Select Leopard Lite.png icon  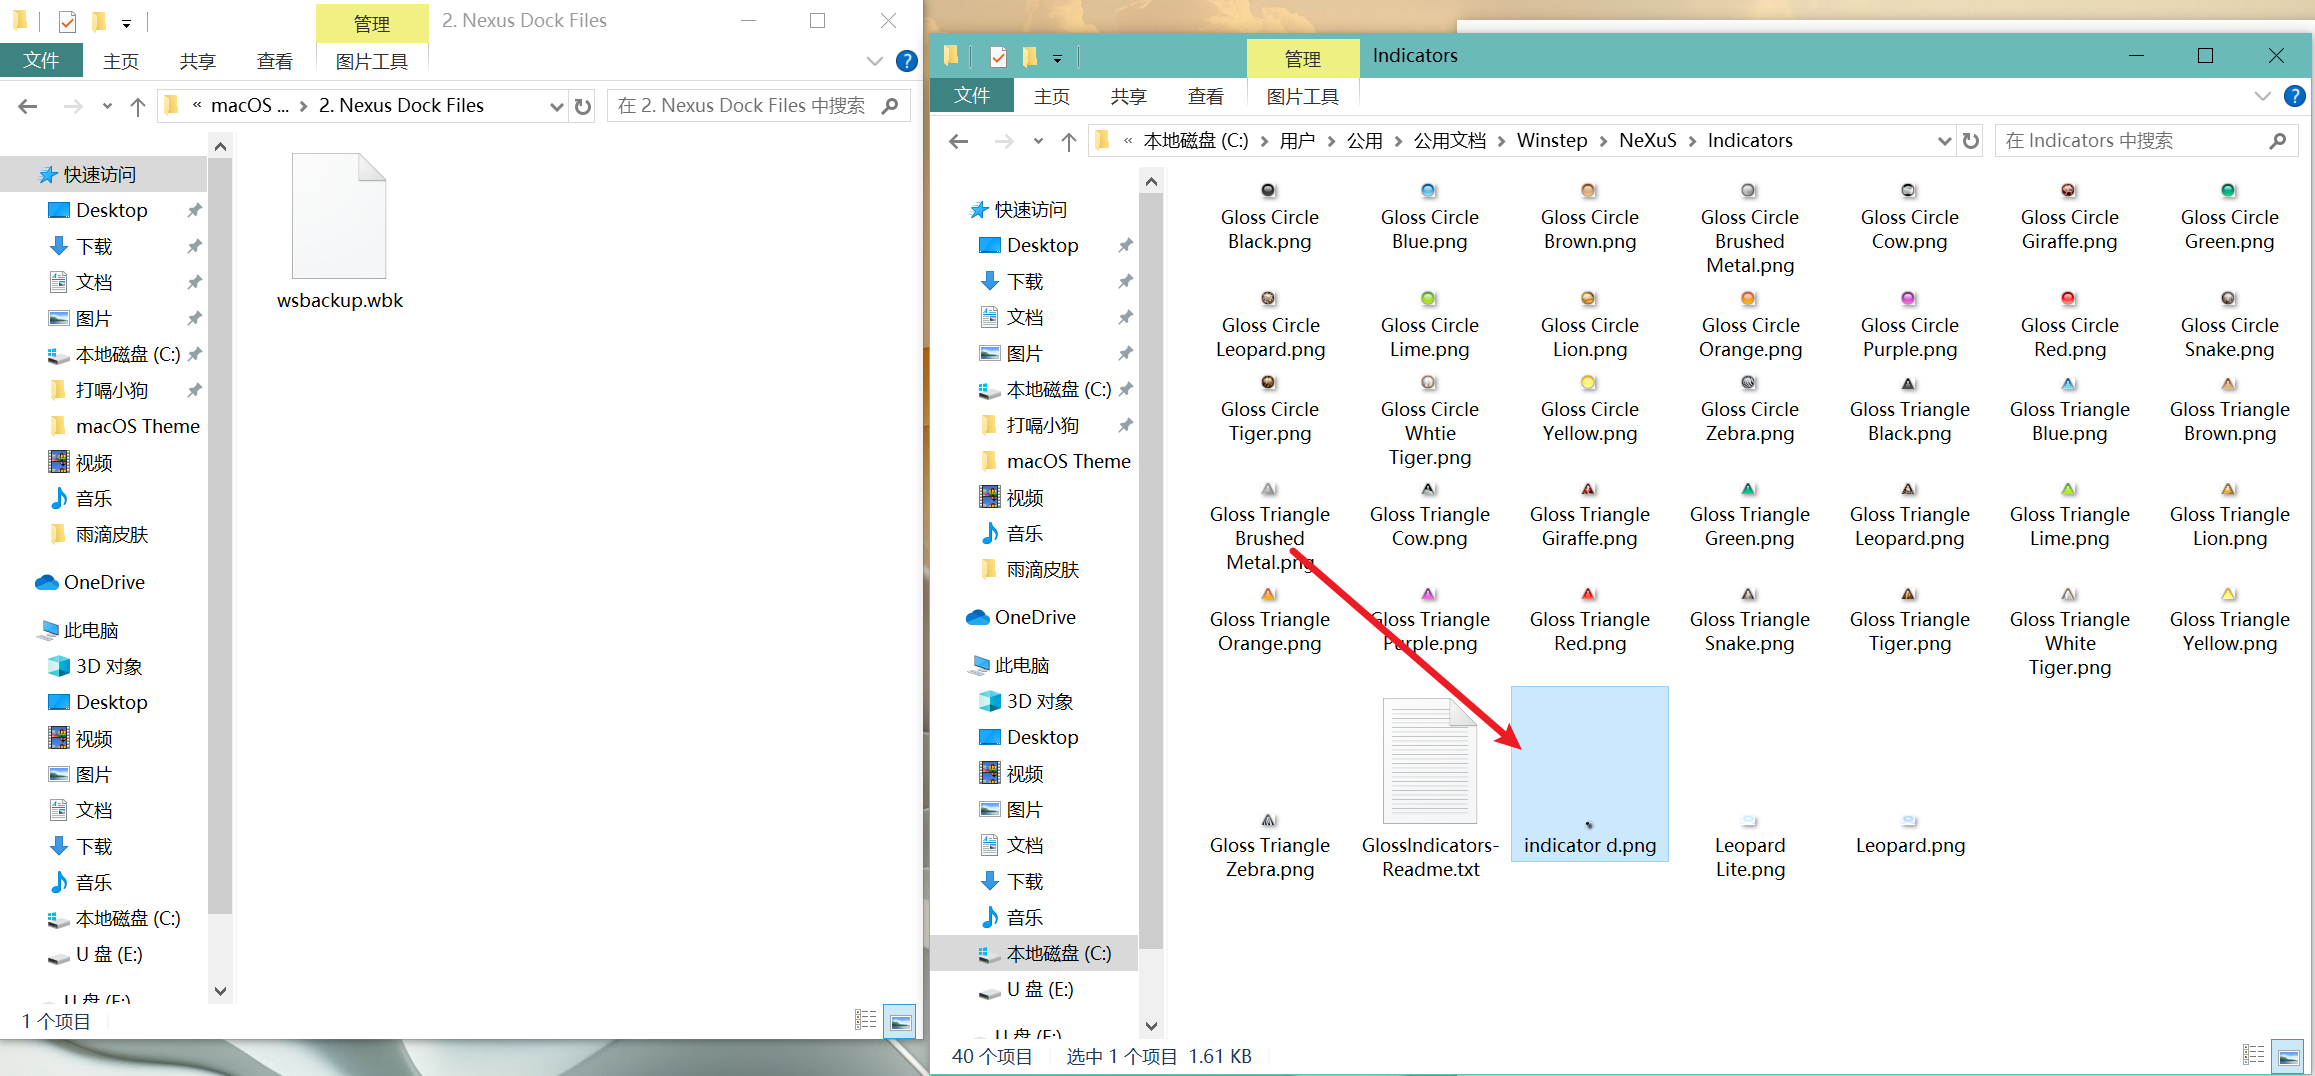1749,821
